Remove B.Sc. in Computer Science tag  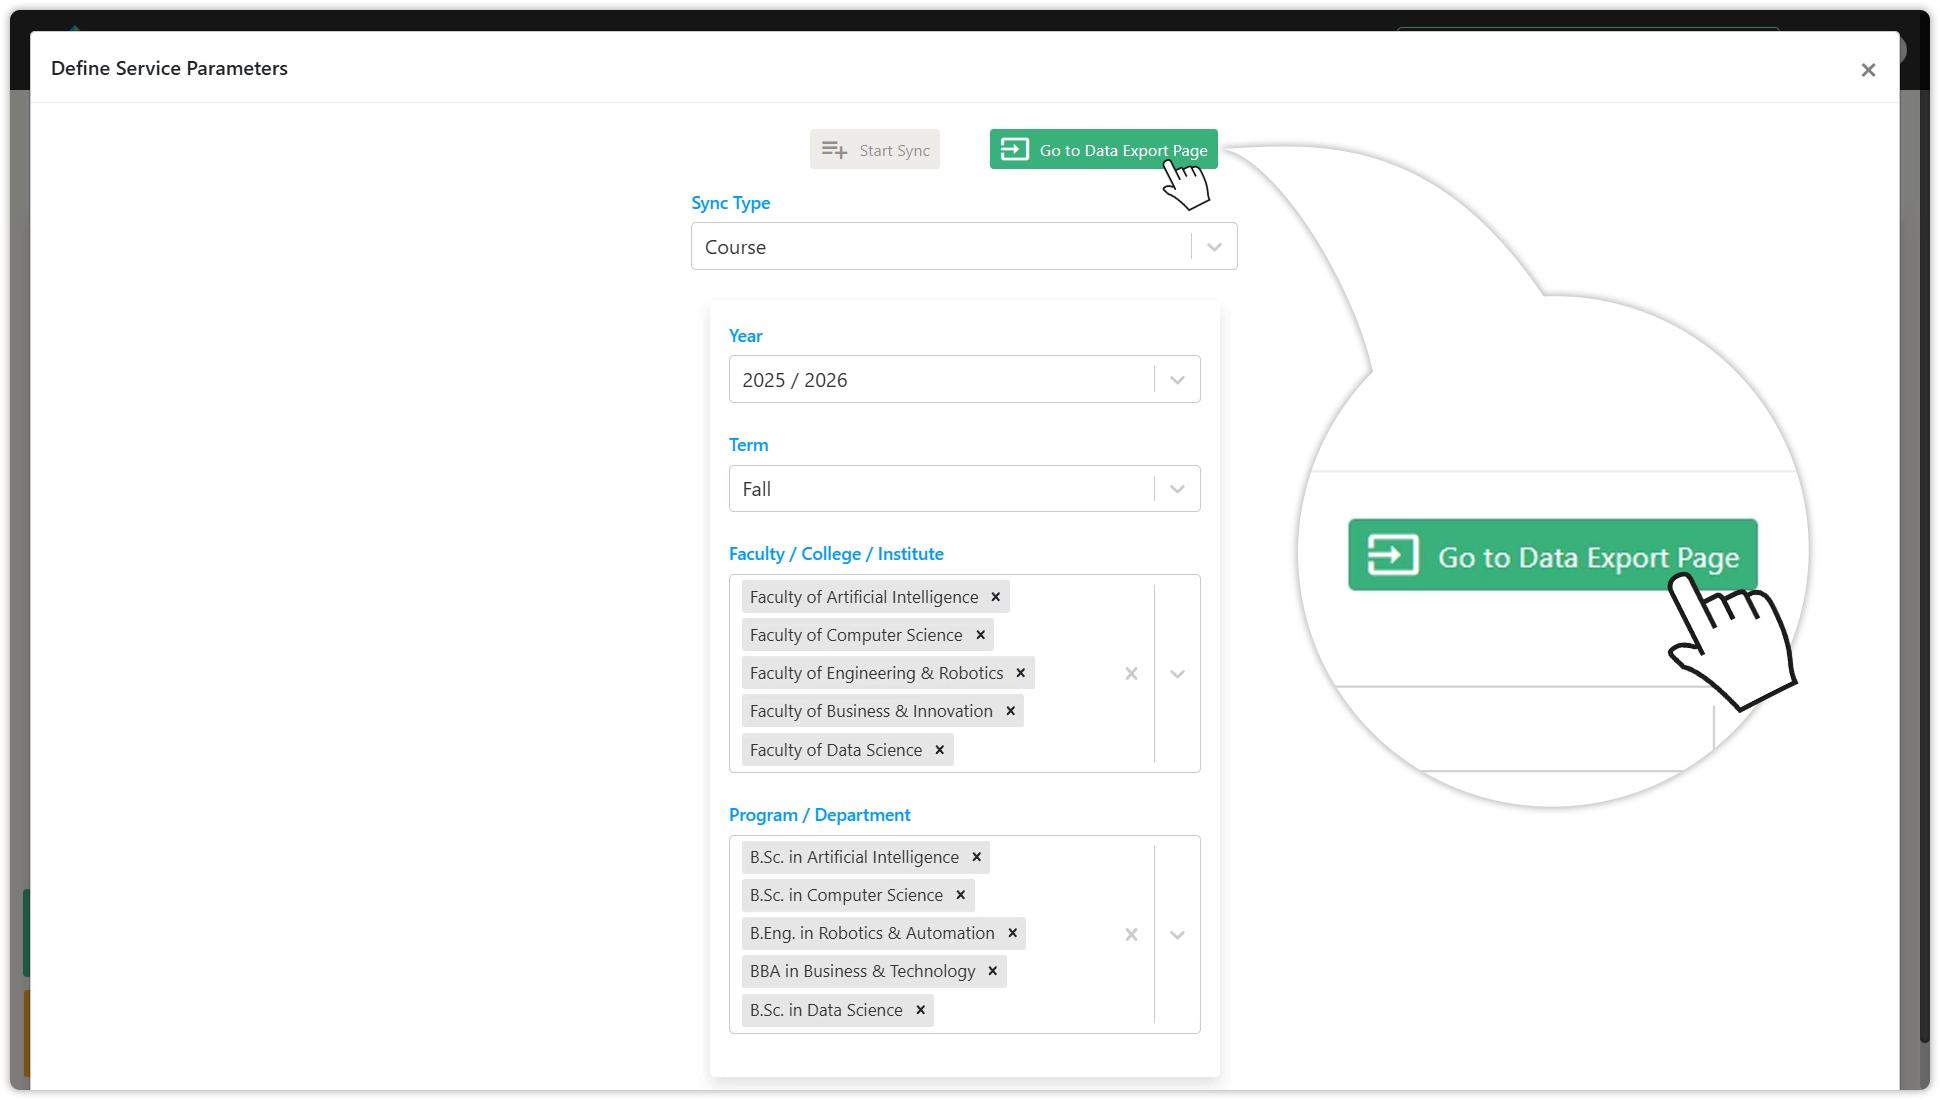(960, 895)
